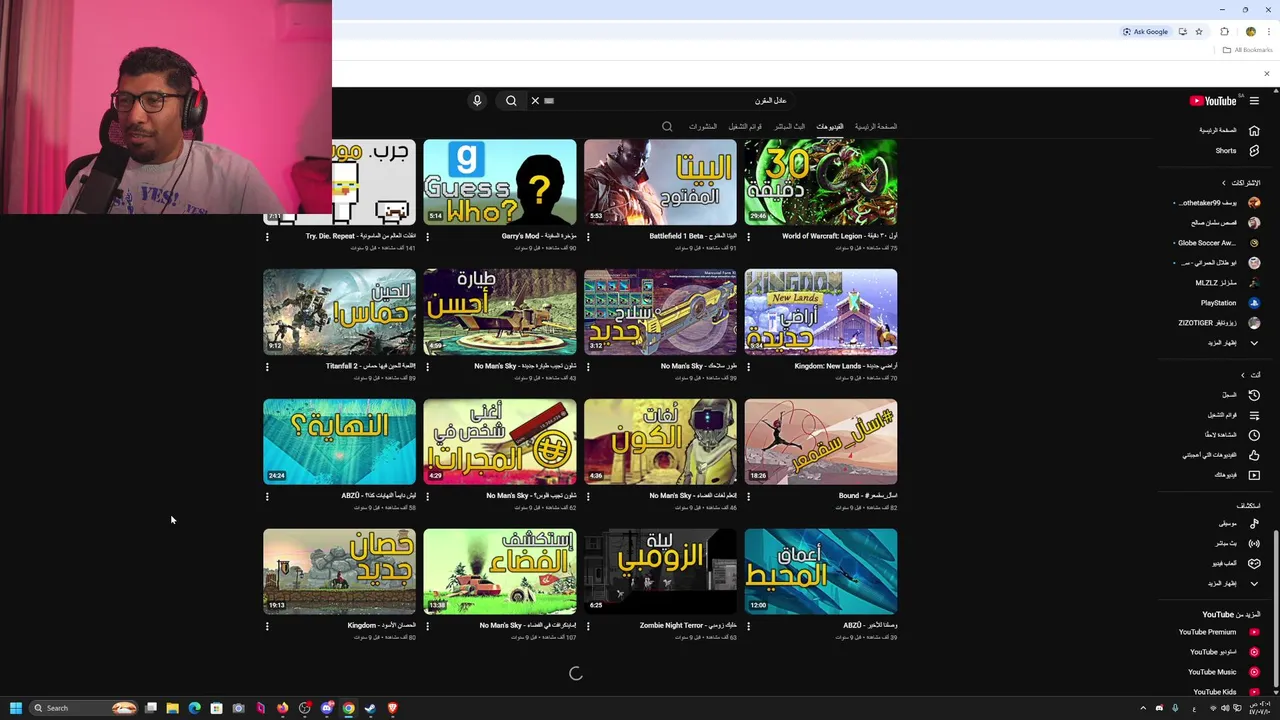Viewport: 1280px width, 720px height.
Task: Open All Bookmarks folder in Chrome
Action: [x=1247, y=50]
